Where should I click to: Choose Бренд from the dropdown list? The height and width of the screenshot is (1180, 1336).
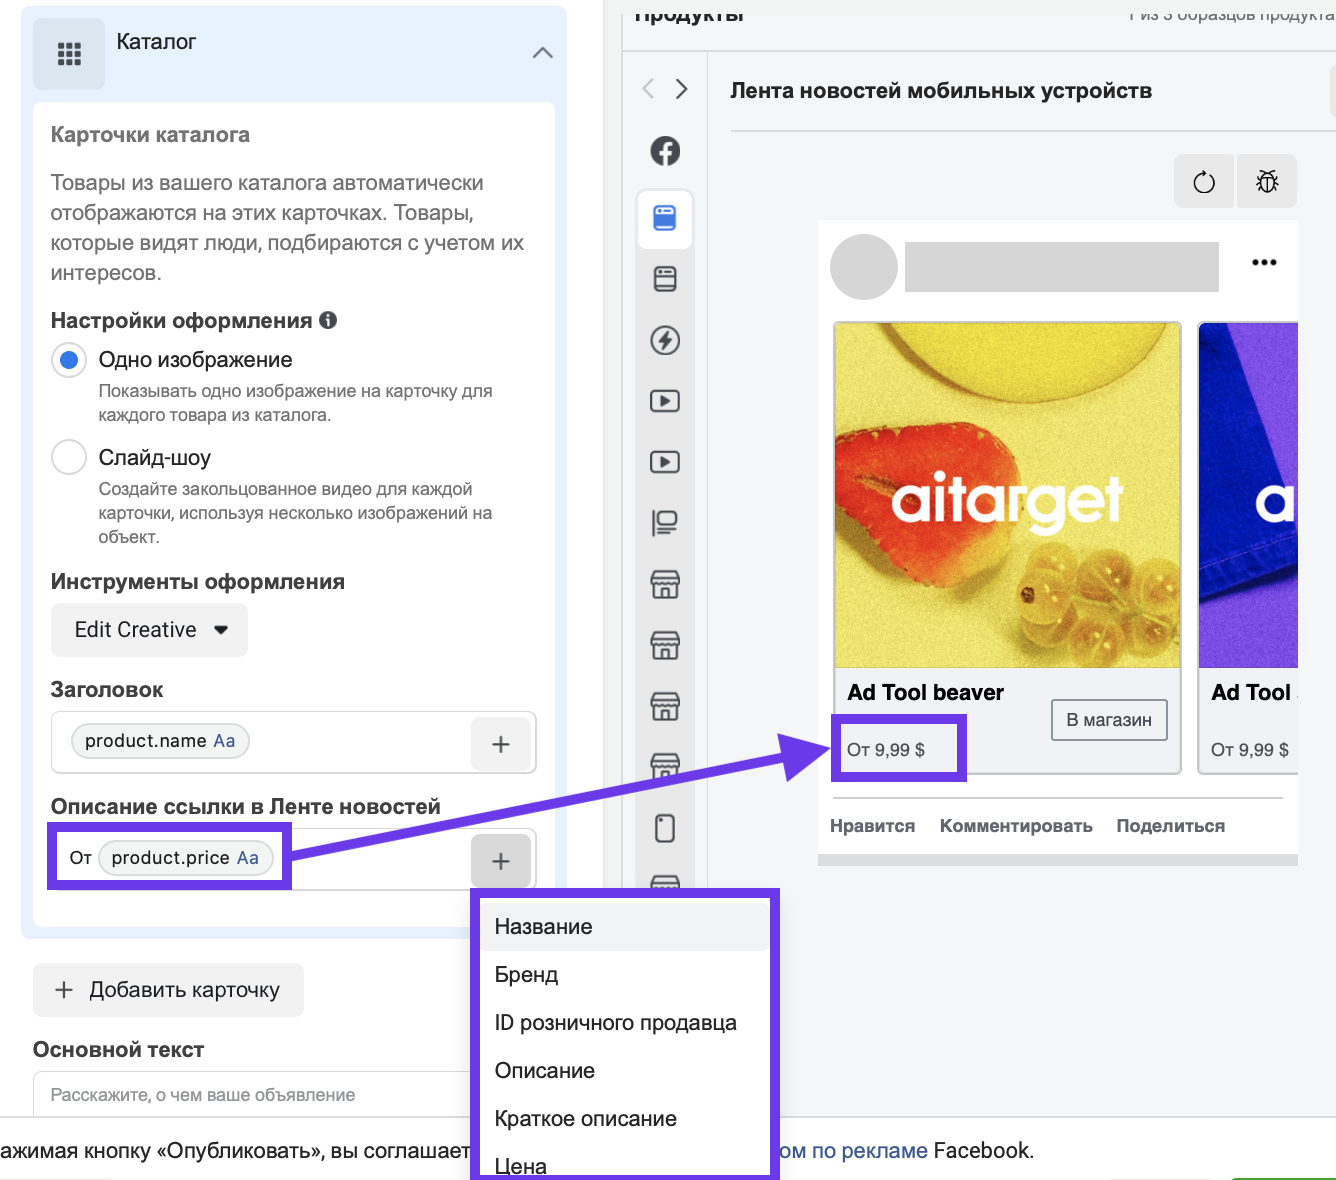pyautogui.click(x=625, y=975)
